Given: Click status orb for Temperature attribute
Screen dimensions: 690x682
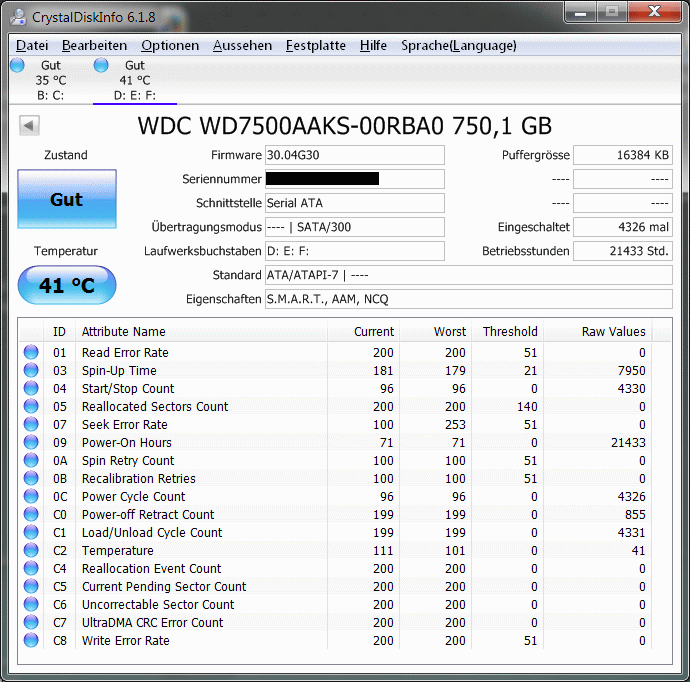Looking at the screenshot, I should click(31, 550).
